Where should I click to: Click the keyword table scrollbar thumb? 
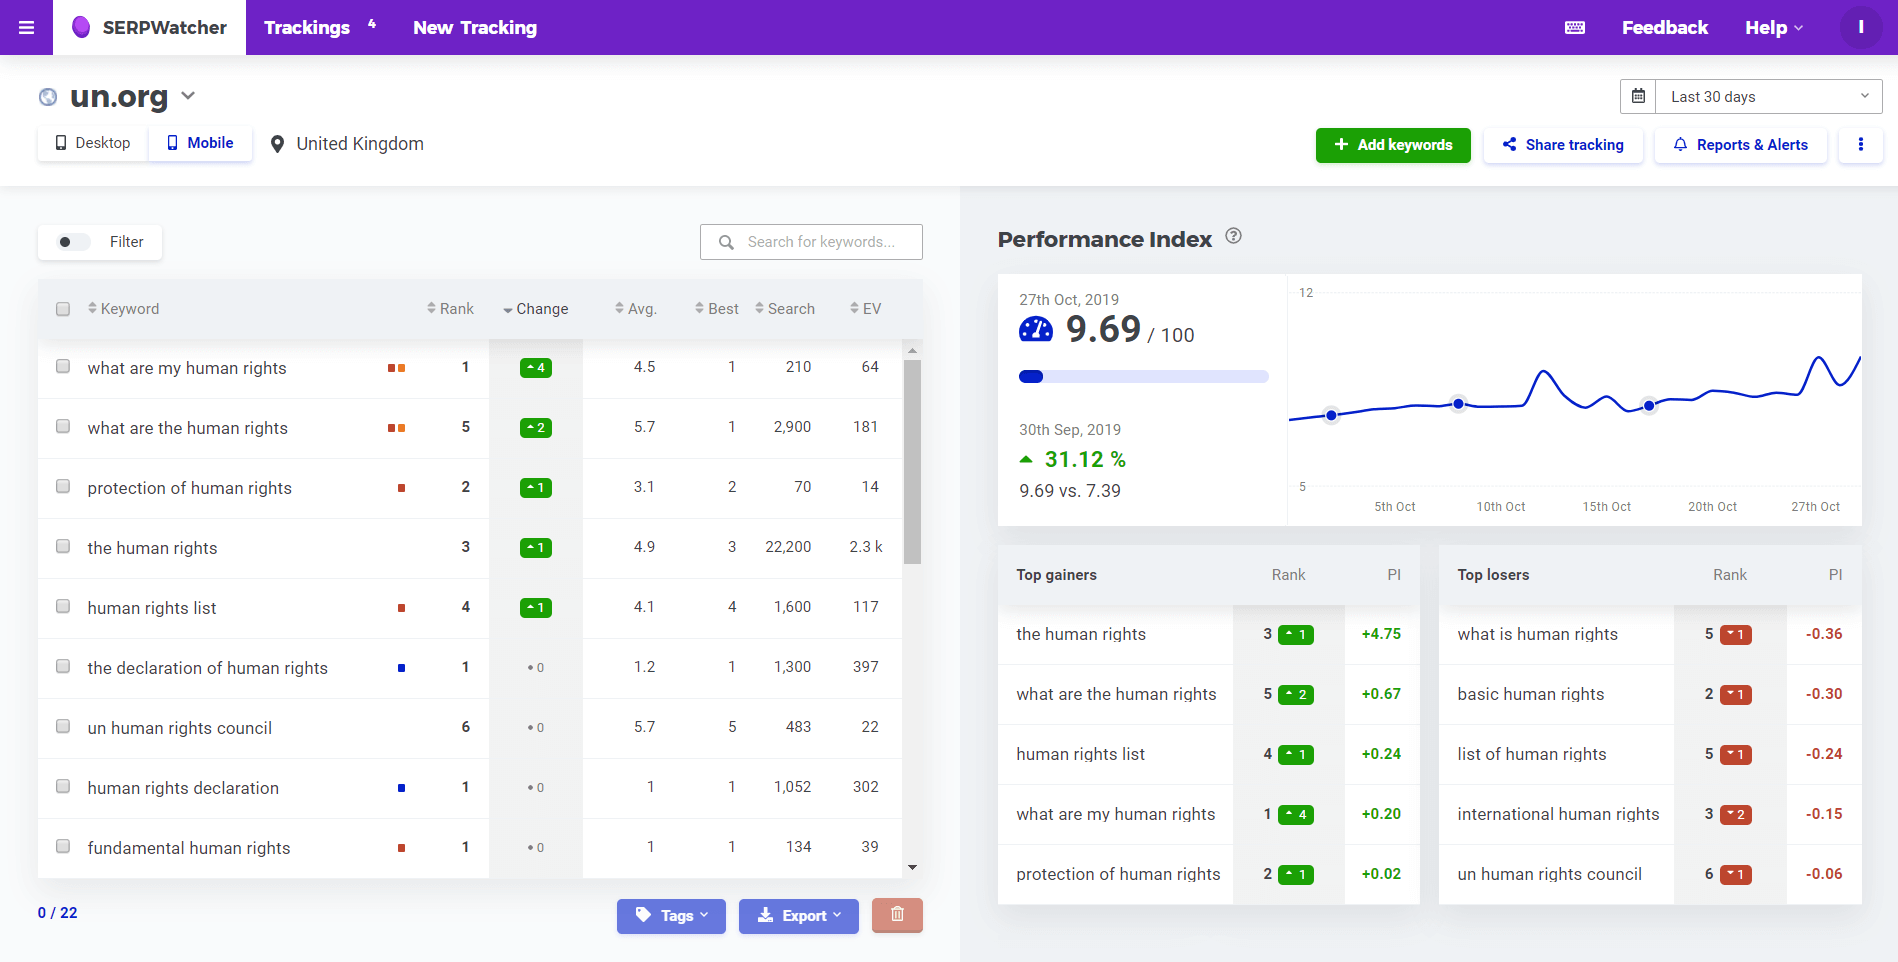(x=912, y=462)
